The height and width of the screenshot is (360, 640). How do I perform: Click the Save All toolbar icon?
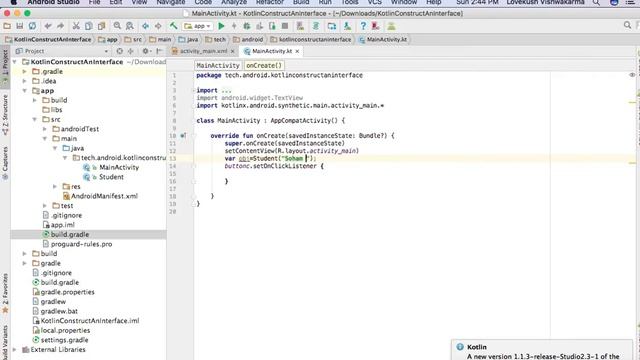click(x=20, y=26)
